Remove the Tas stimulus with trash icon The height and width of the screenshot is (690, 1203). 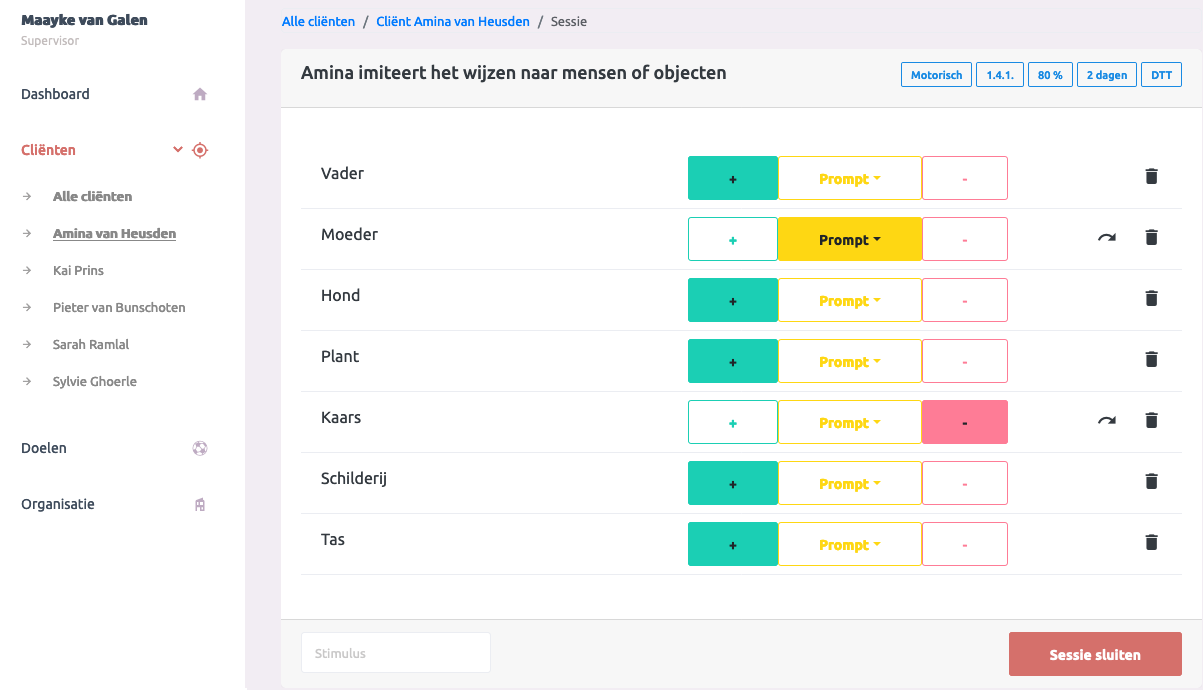(1151, 543)
